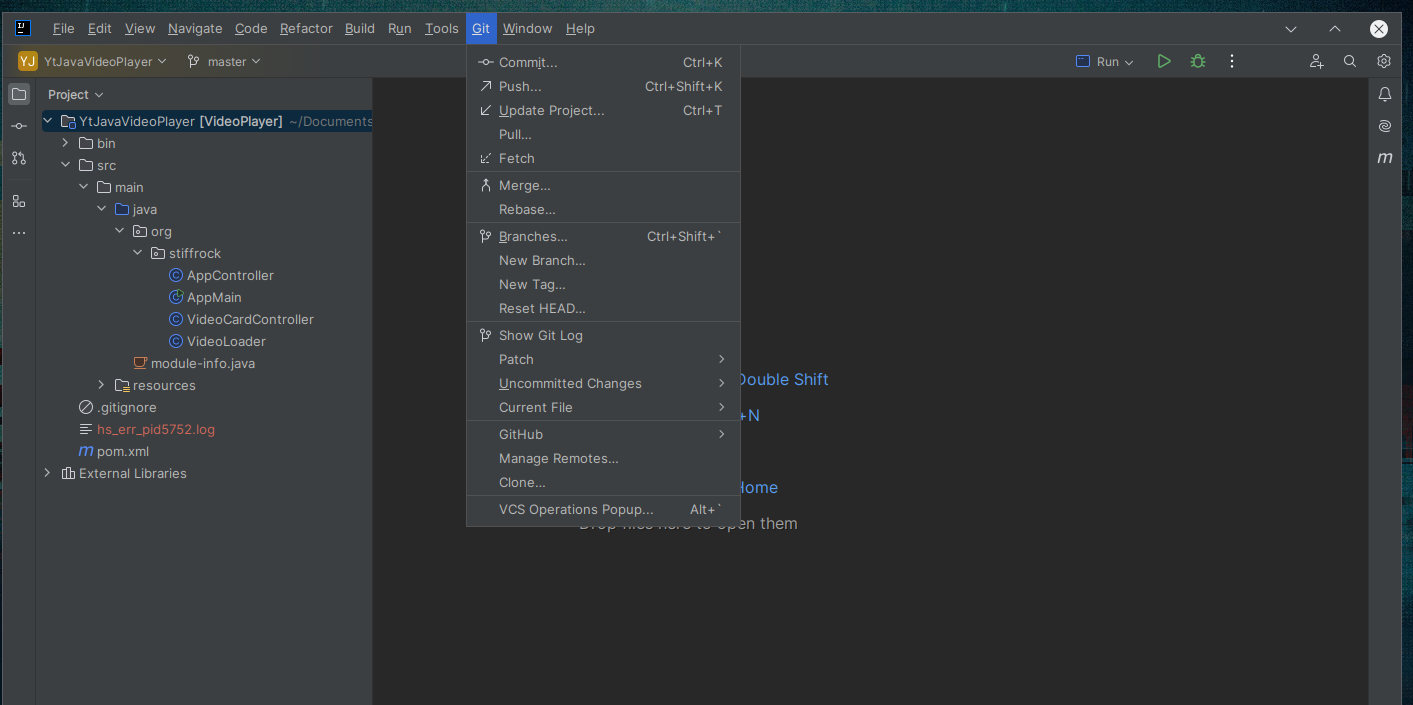
Task: Open the Commit tool window icon
Action: pos(19,126)
